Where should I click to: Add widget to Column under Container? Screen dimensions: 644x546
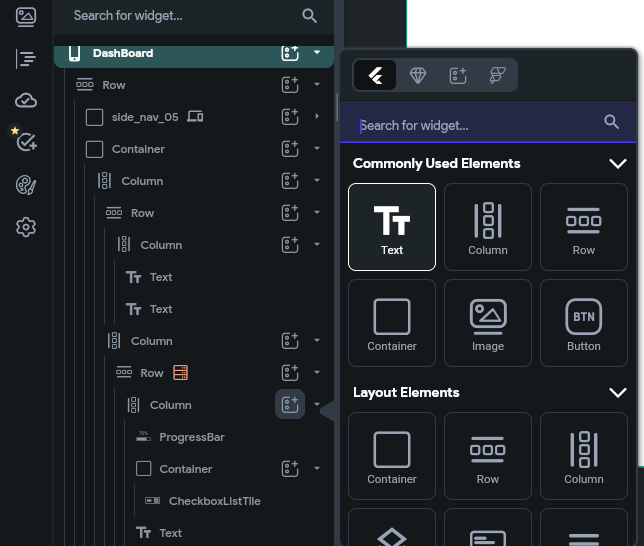290,181
